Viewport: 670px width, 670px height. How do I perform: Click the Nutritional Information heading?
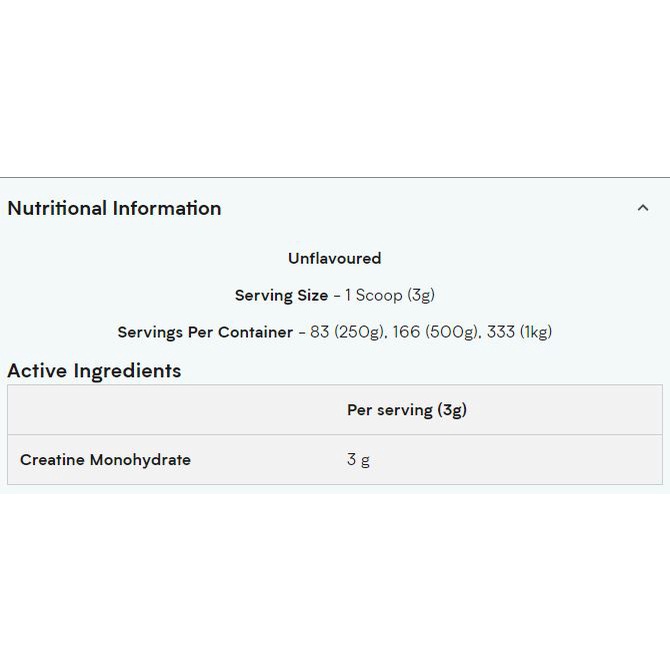pos(114,208)
